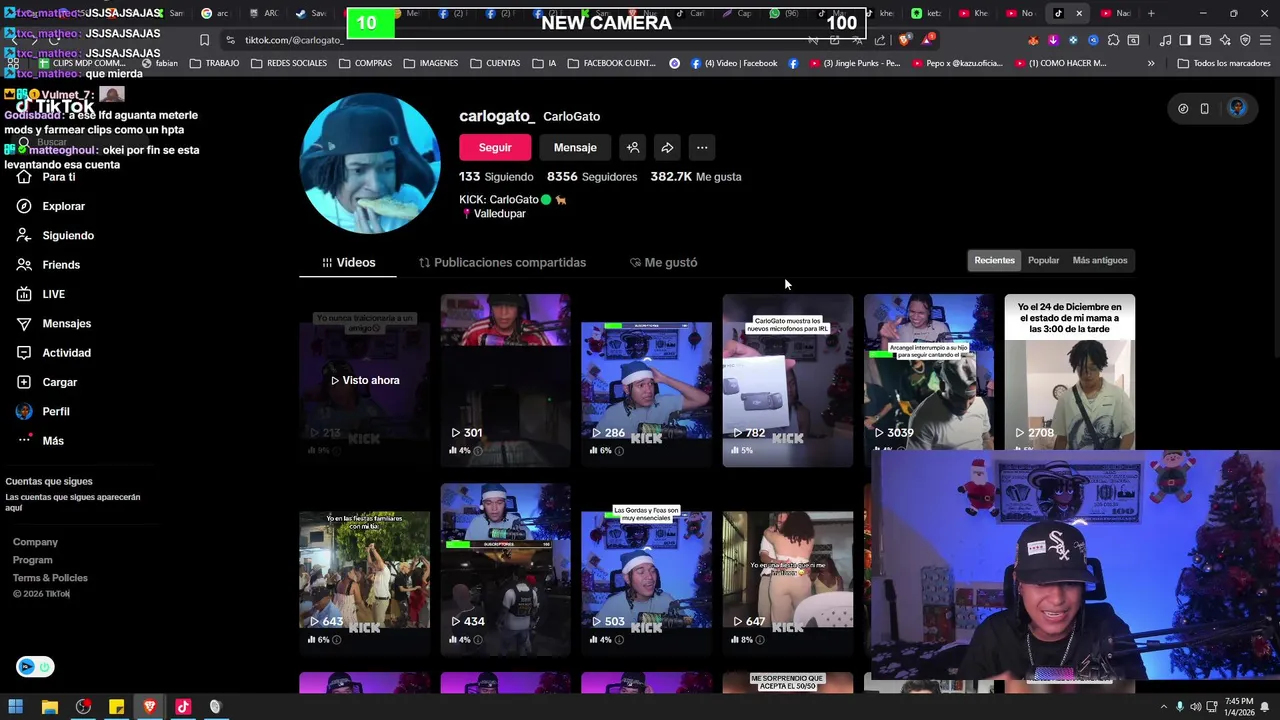
Task: Open new browser tab plus button
Action: [x=1151, y=13]
